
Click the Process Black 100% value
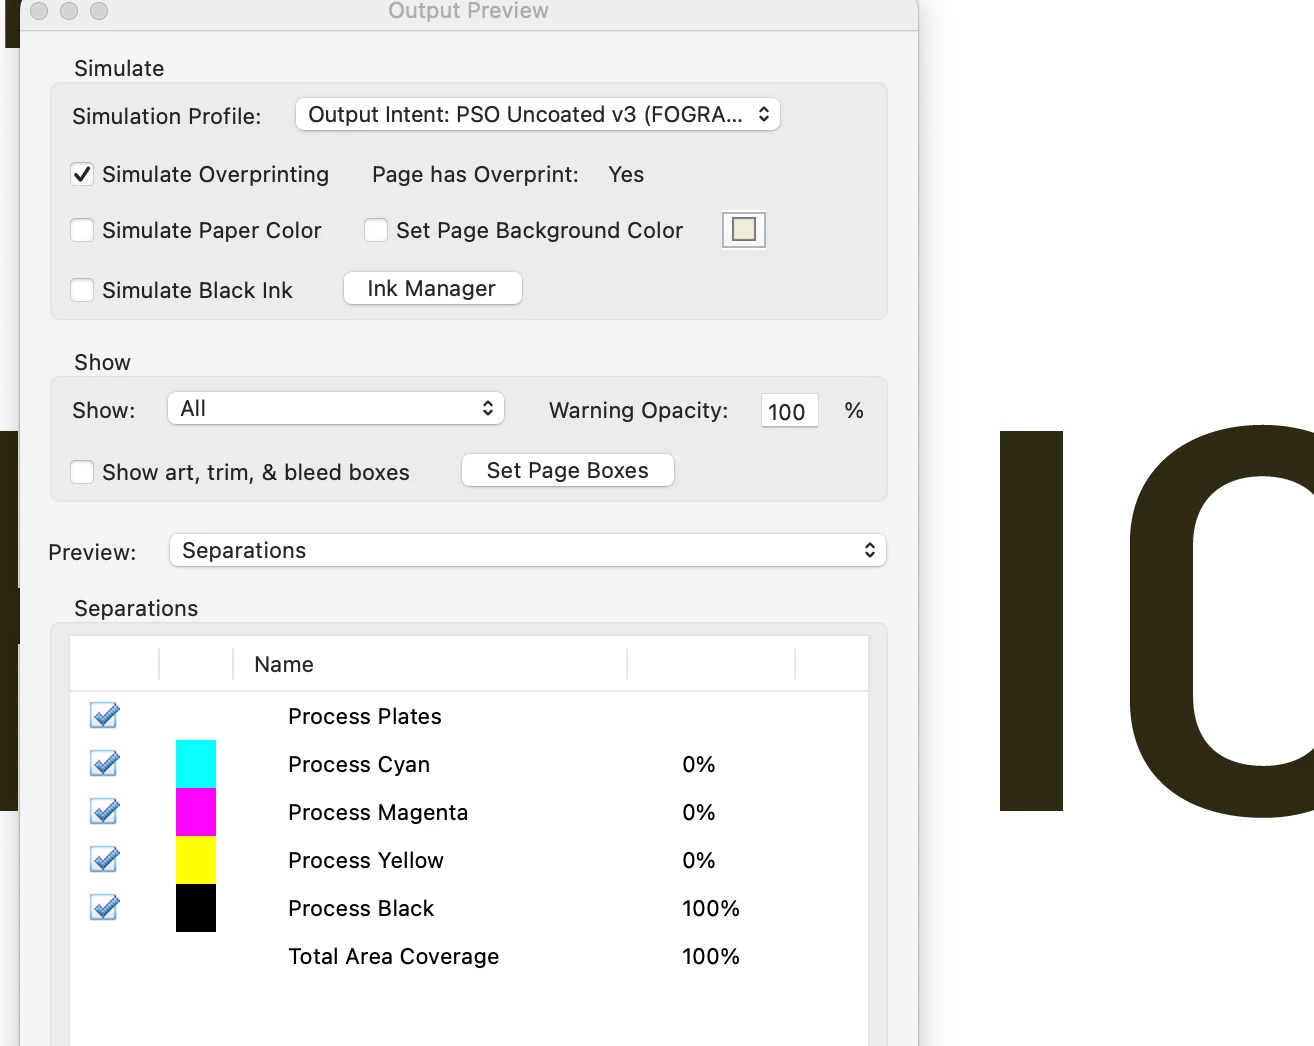(711, 908)
